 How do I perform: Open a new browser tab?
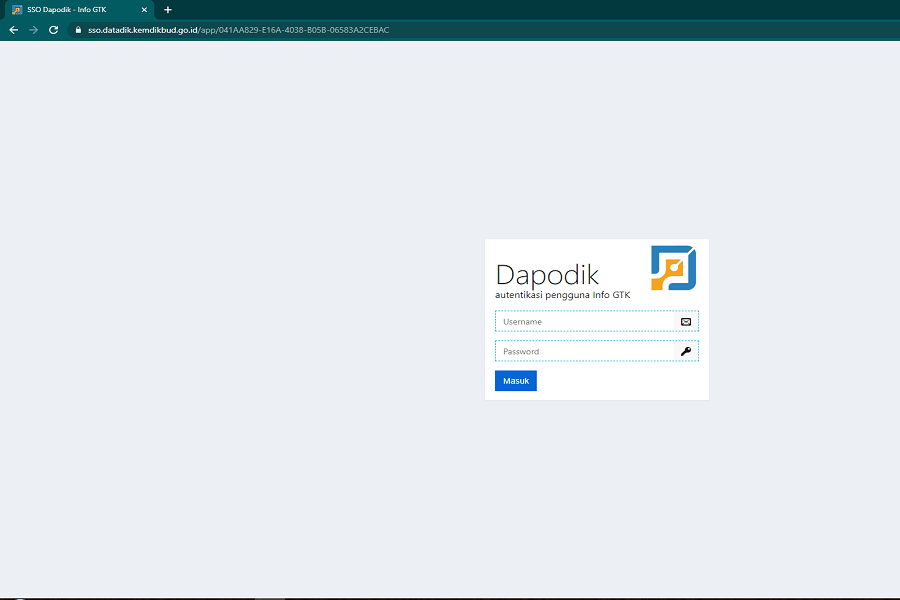168,10
